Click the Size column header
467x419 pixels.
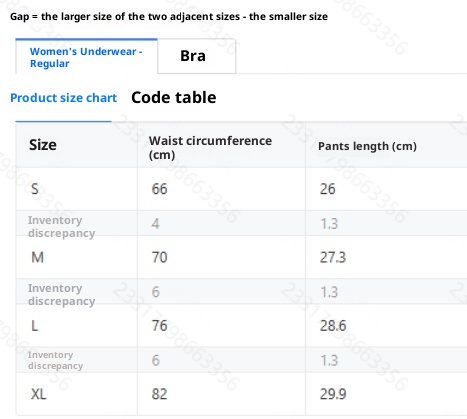point(43,145)
